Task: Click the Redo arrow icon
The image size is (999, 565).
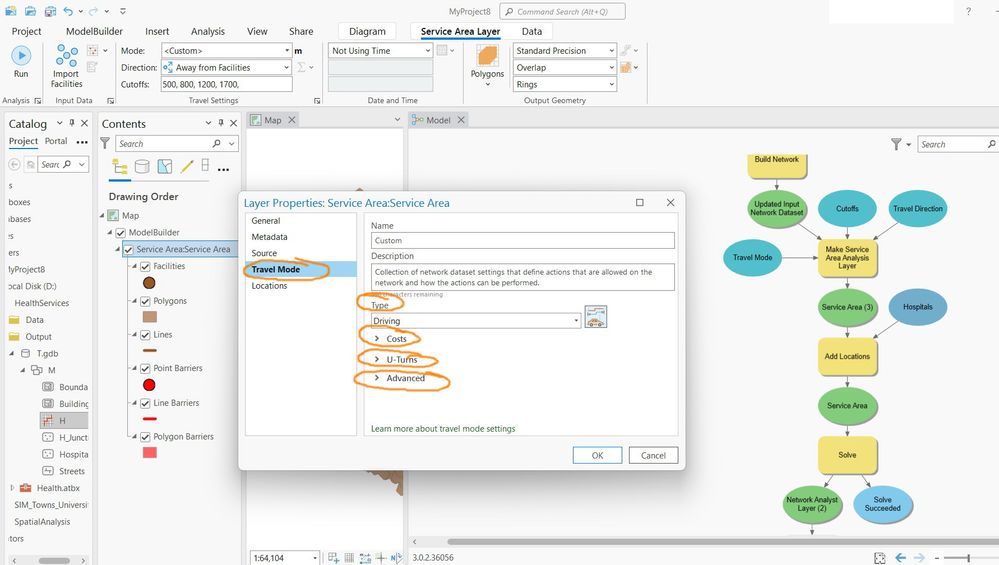Action: 94,11
